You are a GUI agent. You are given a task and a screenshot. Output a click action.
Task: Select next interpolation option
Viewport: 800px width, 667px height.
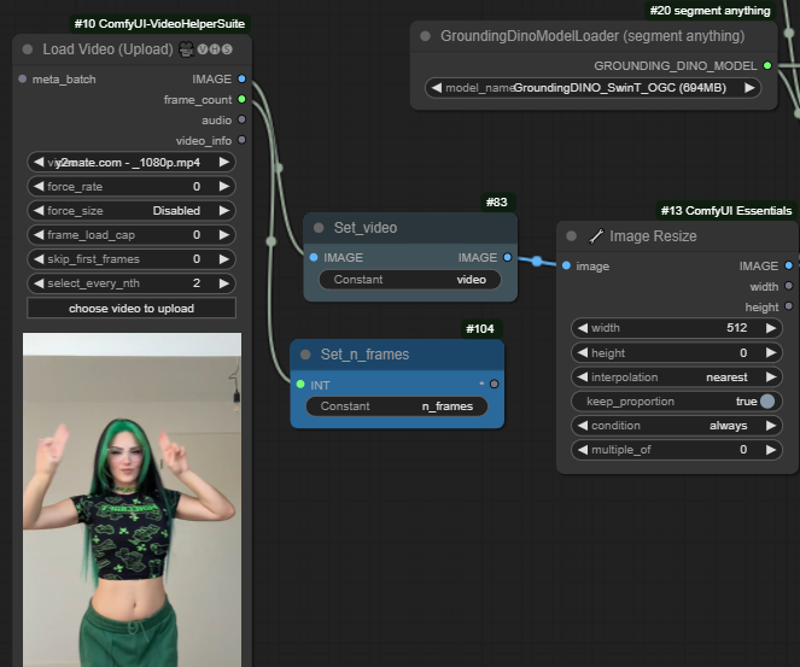click(770, 377)
